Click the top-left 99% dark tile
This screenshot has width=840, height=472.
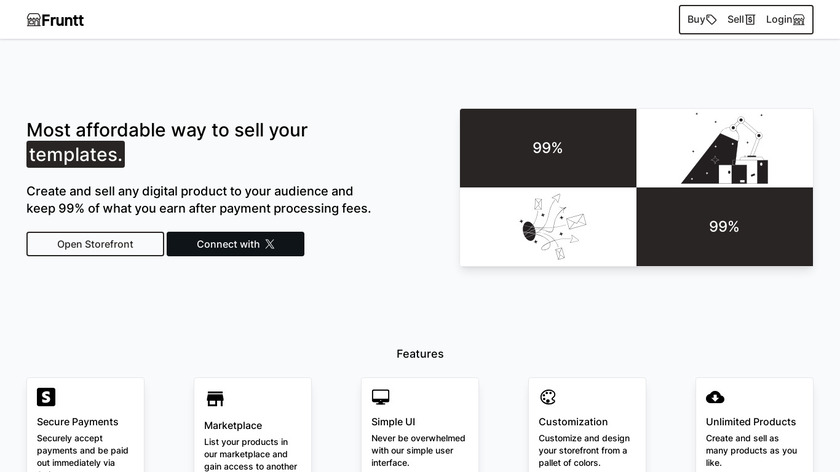coord(548,148)
